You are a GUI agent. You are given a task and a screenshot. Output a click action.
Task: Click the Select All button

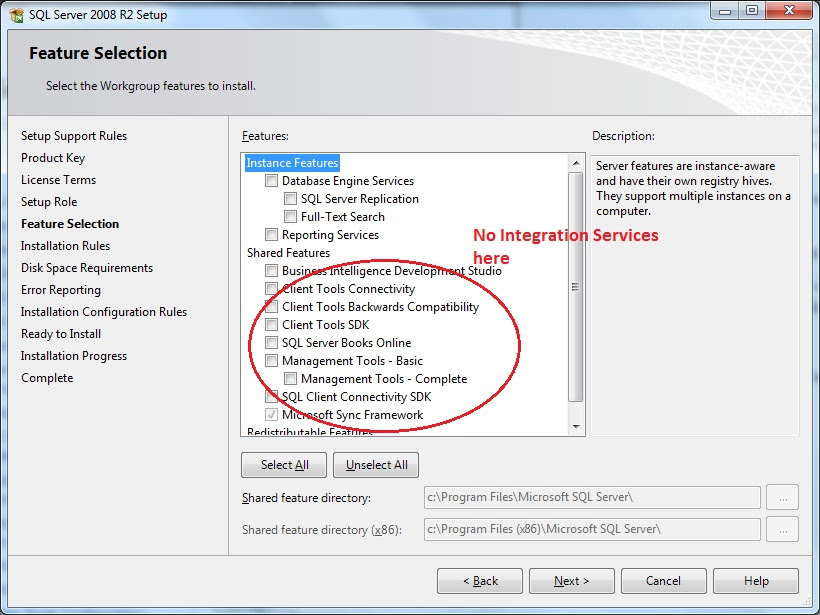(284, 465)
